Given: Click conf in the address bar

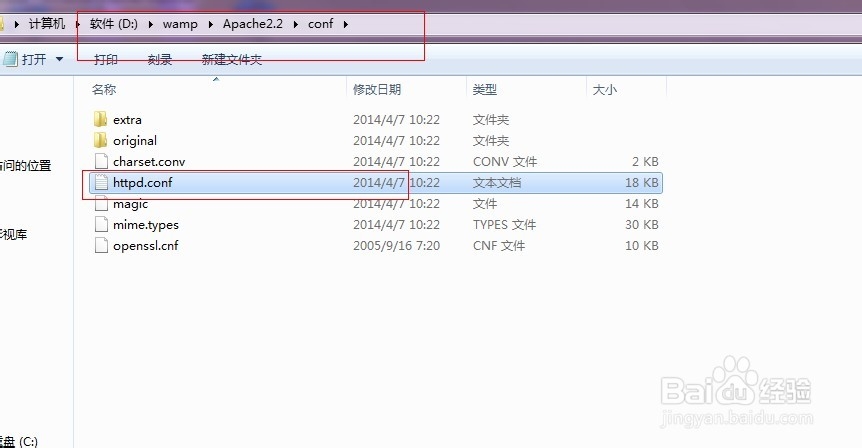Looking at the screenshot, I should pos(321,24).
